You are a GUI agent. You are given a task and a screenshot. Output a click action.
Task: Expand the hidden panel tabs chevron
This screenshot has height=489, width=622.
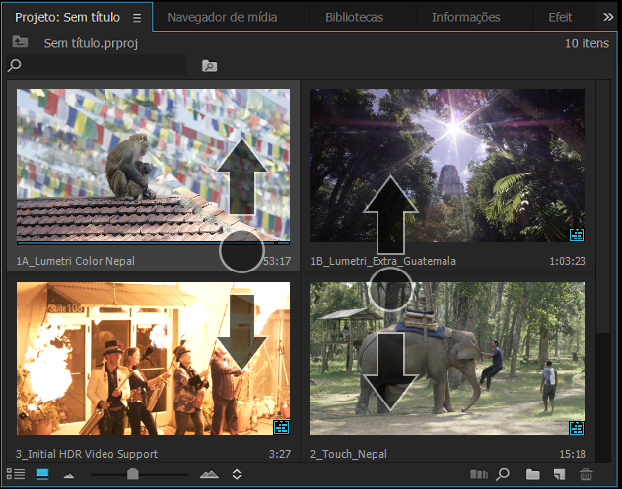(x=608, y=17)
